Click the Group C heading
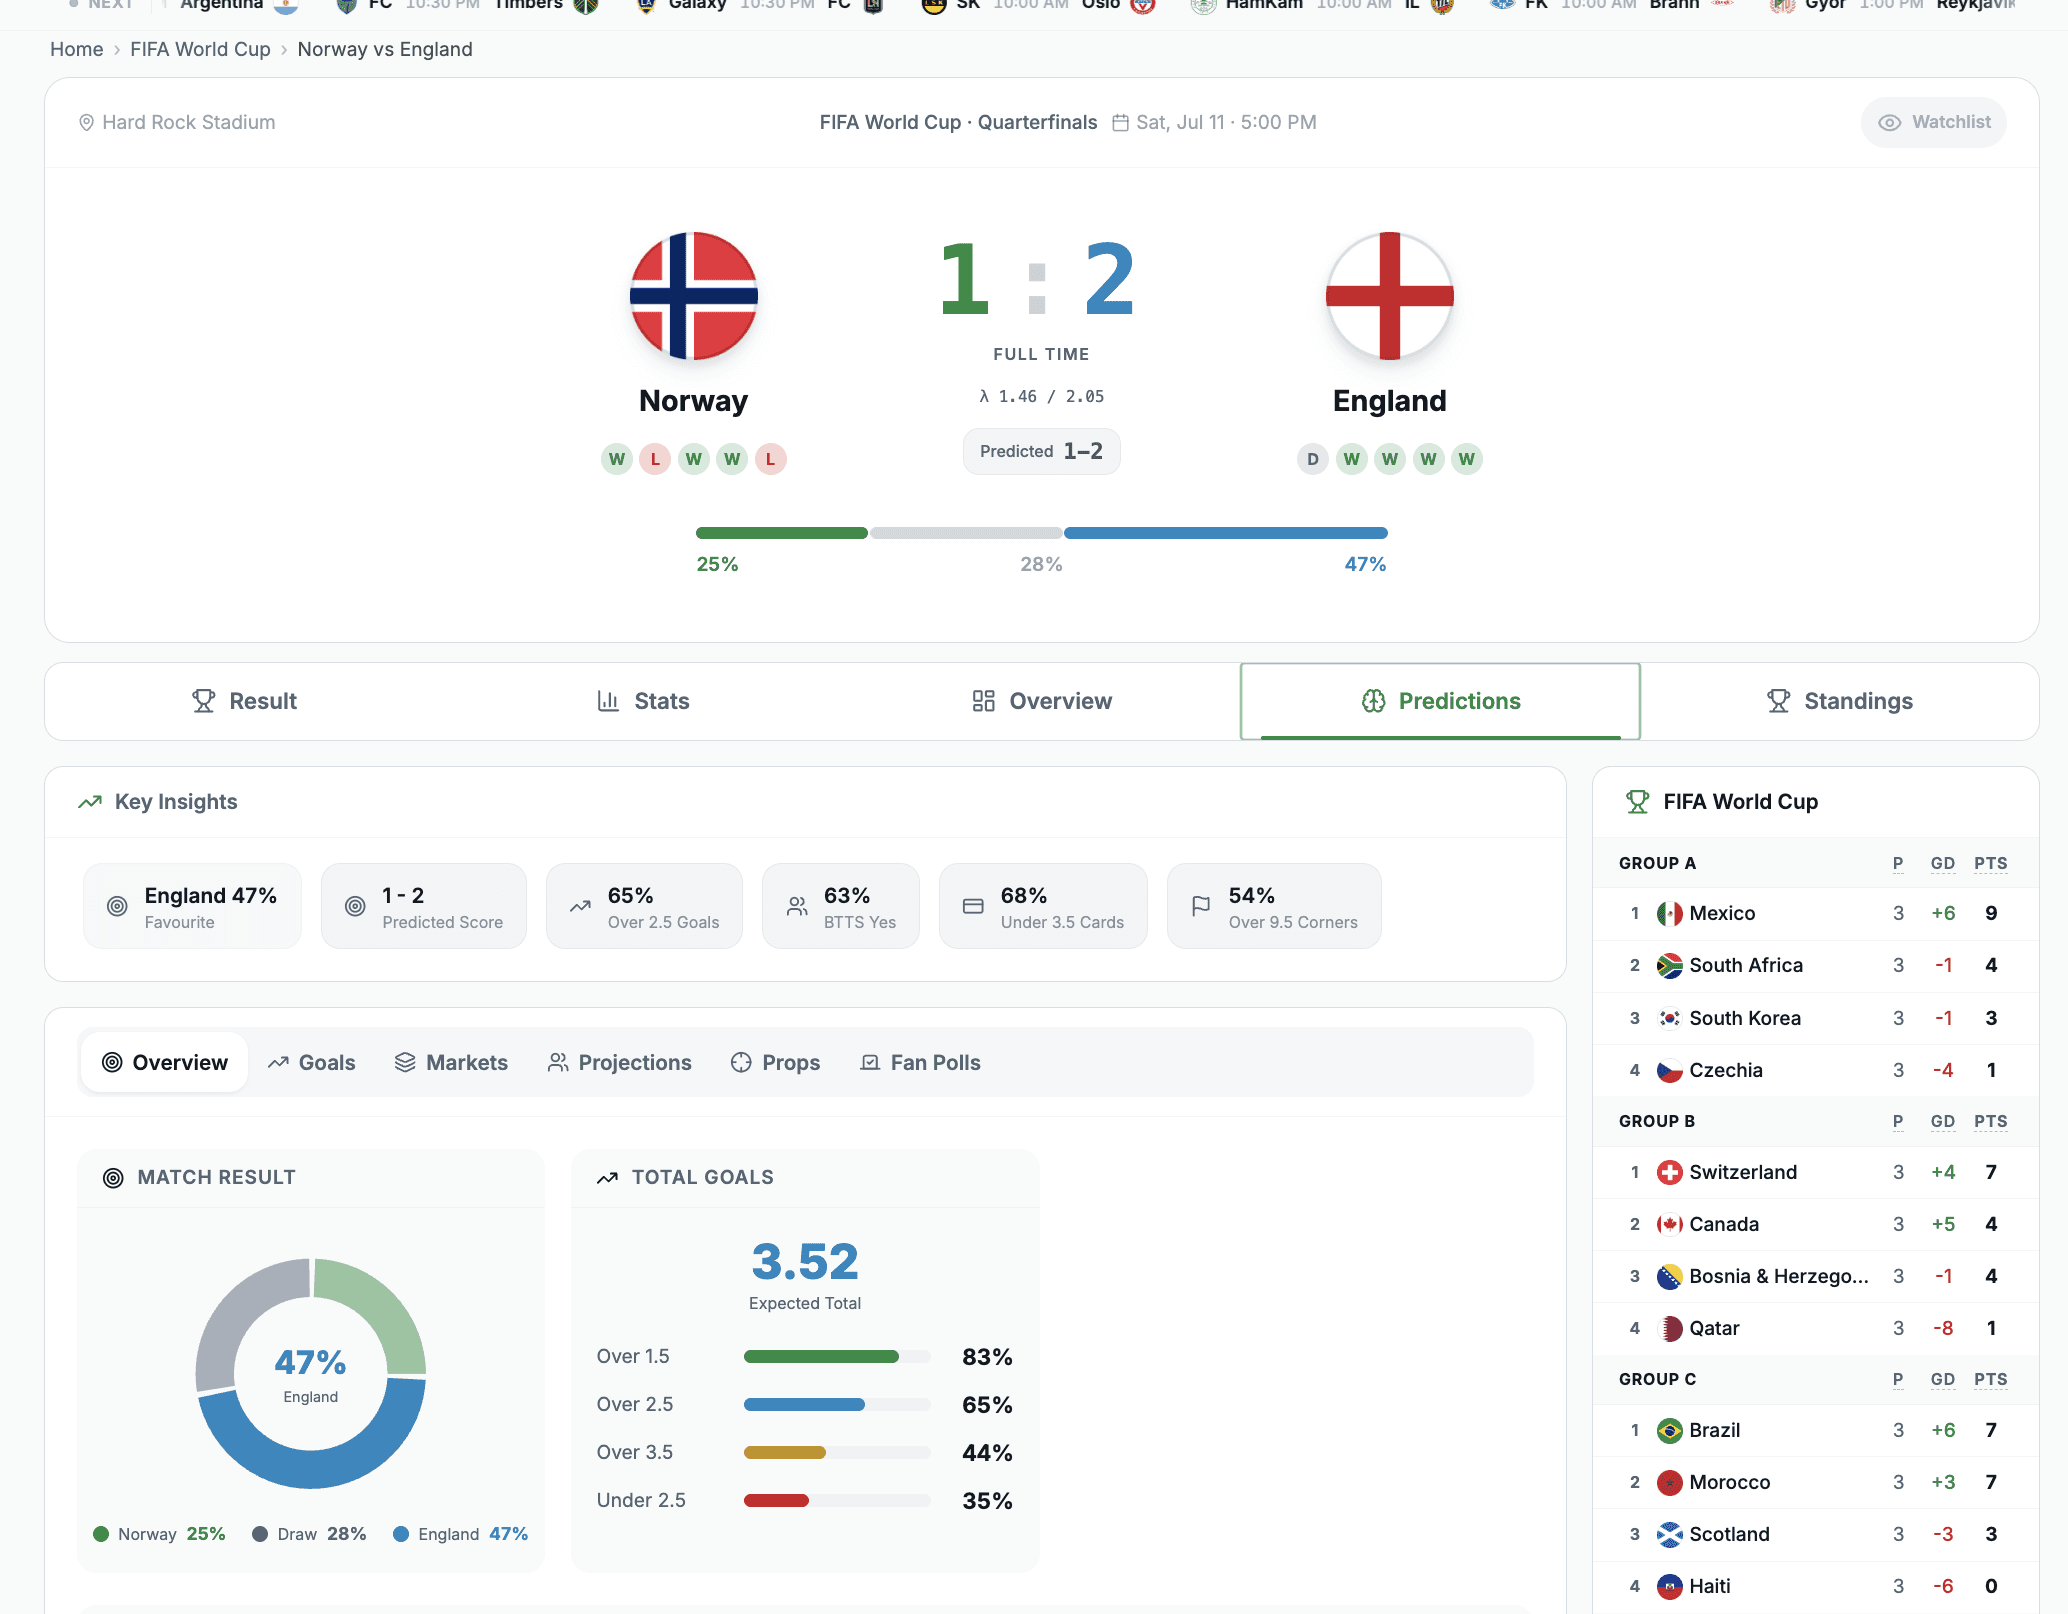This screenshot has width=2068, height=1614. point(1657,1379)
